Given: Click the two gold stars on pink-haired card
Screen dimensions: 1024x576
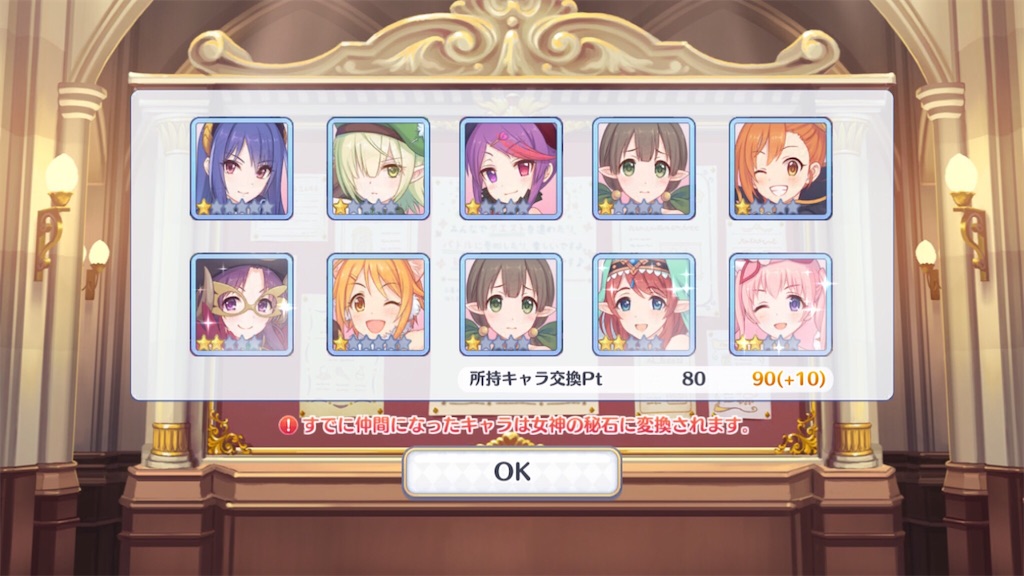Looking at the screenshot, I should pos(750,344).
